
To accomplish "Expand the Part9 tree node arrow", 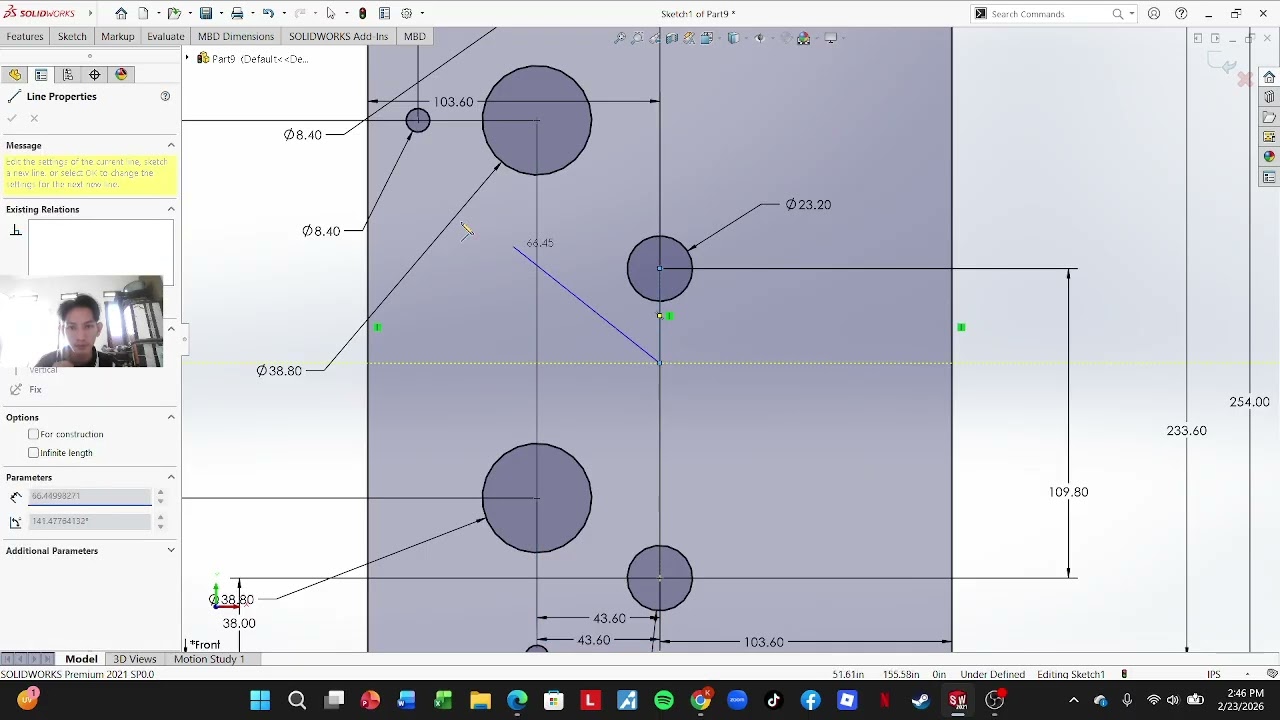I will tap(188, 59).
